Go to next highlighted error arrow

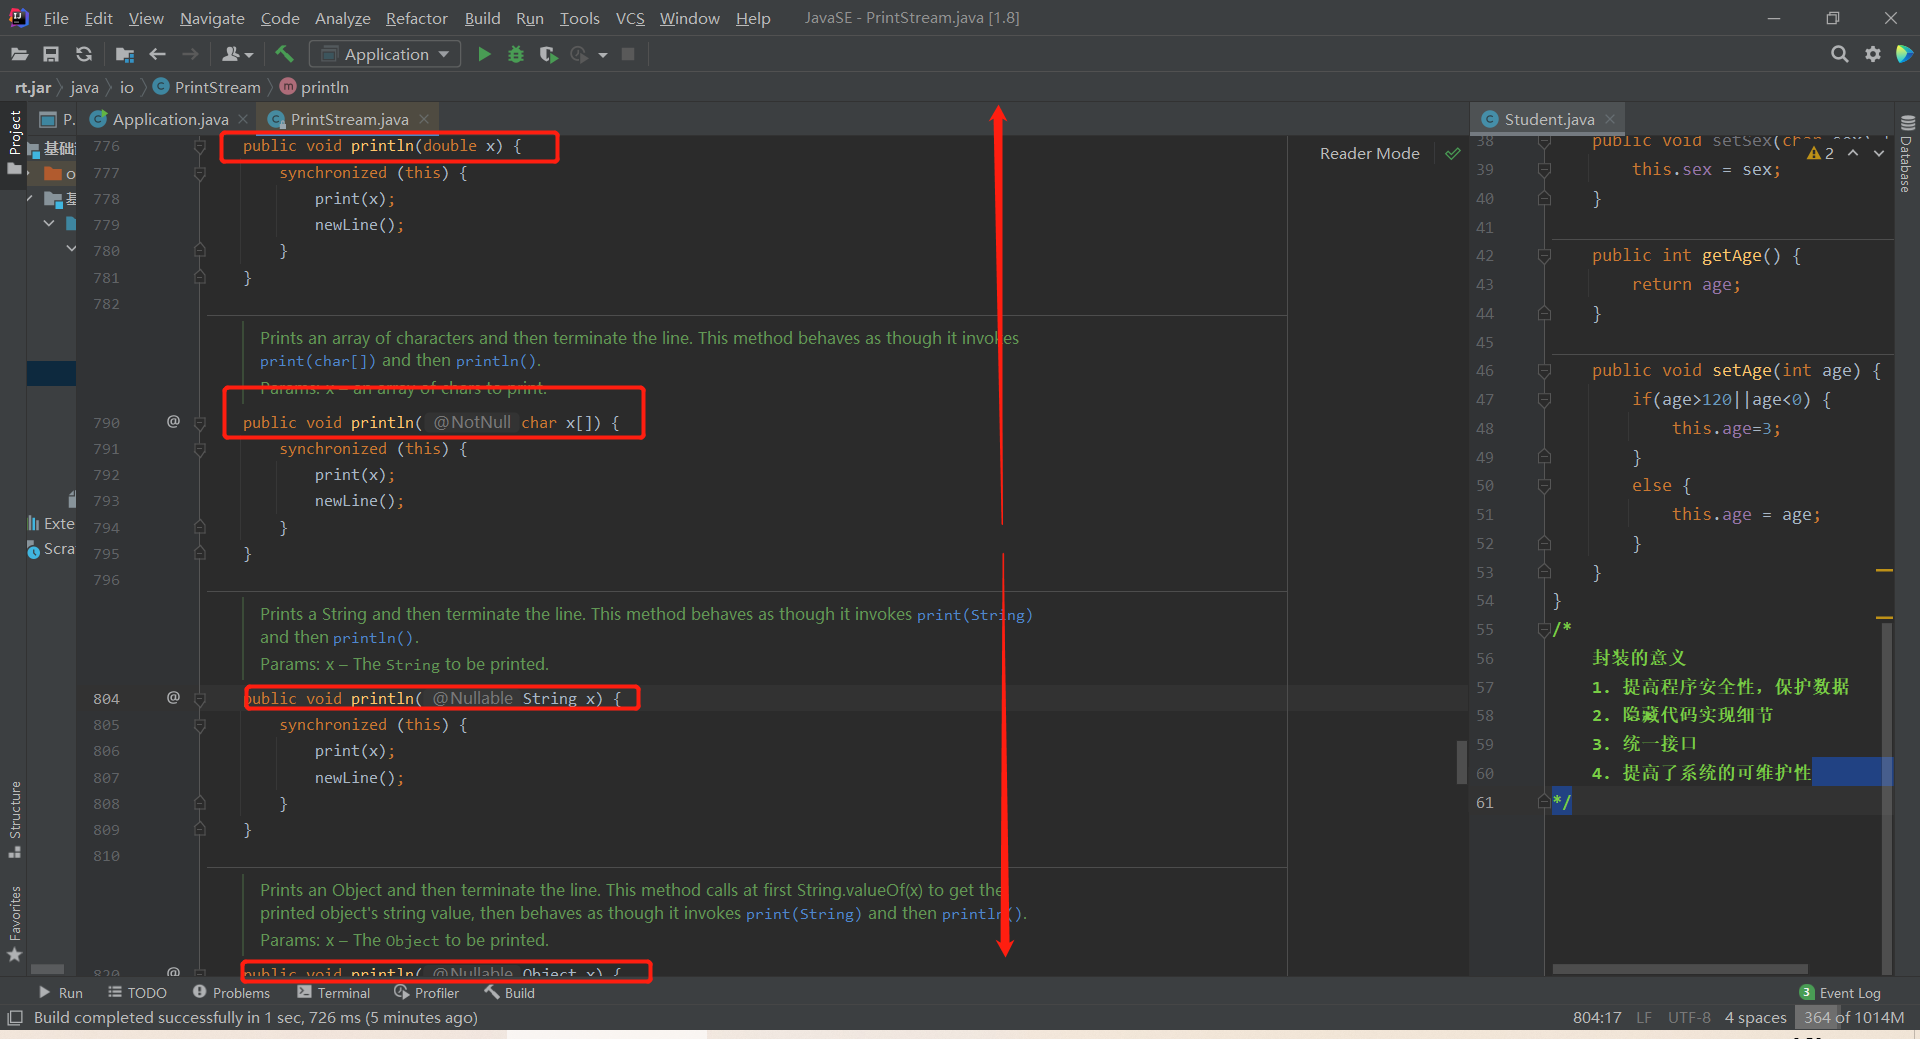click(1879, 153)
